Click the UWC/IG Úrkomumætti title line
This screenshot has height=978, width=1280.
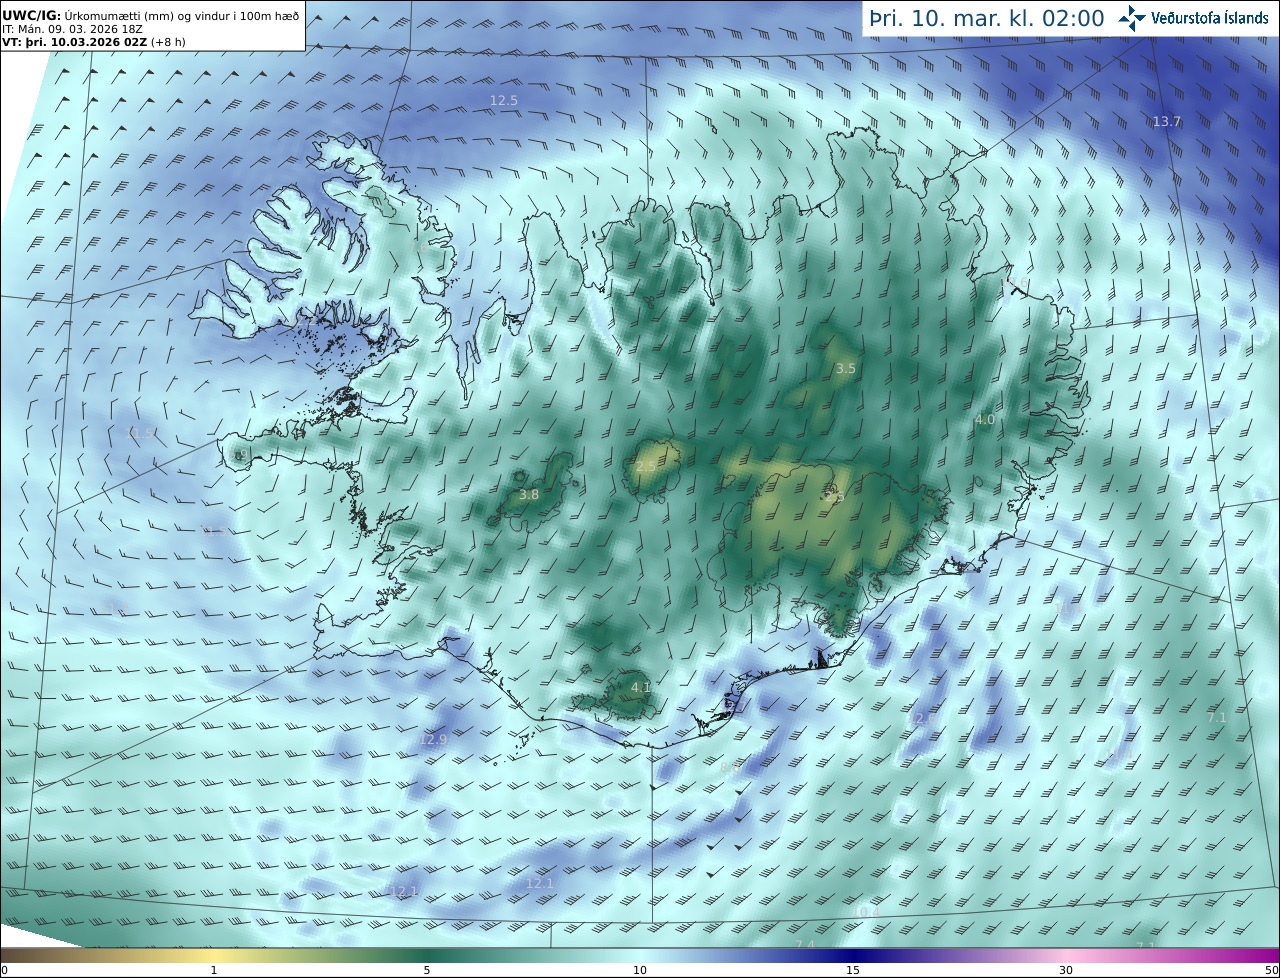click(150, 16)
